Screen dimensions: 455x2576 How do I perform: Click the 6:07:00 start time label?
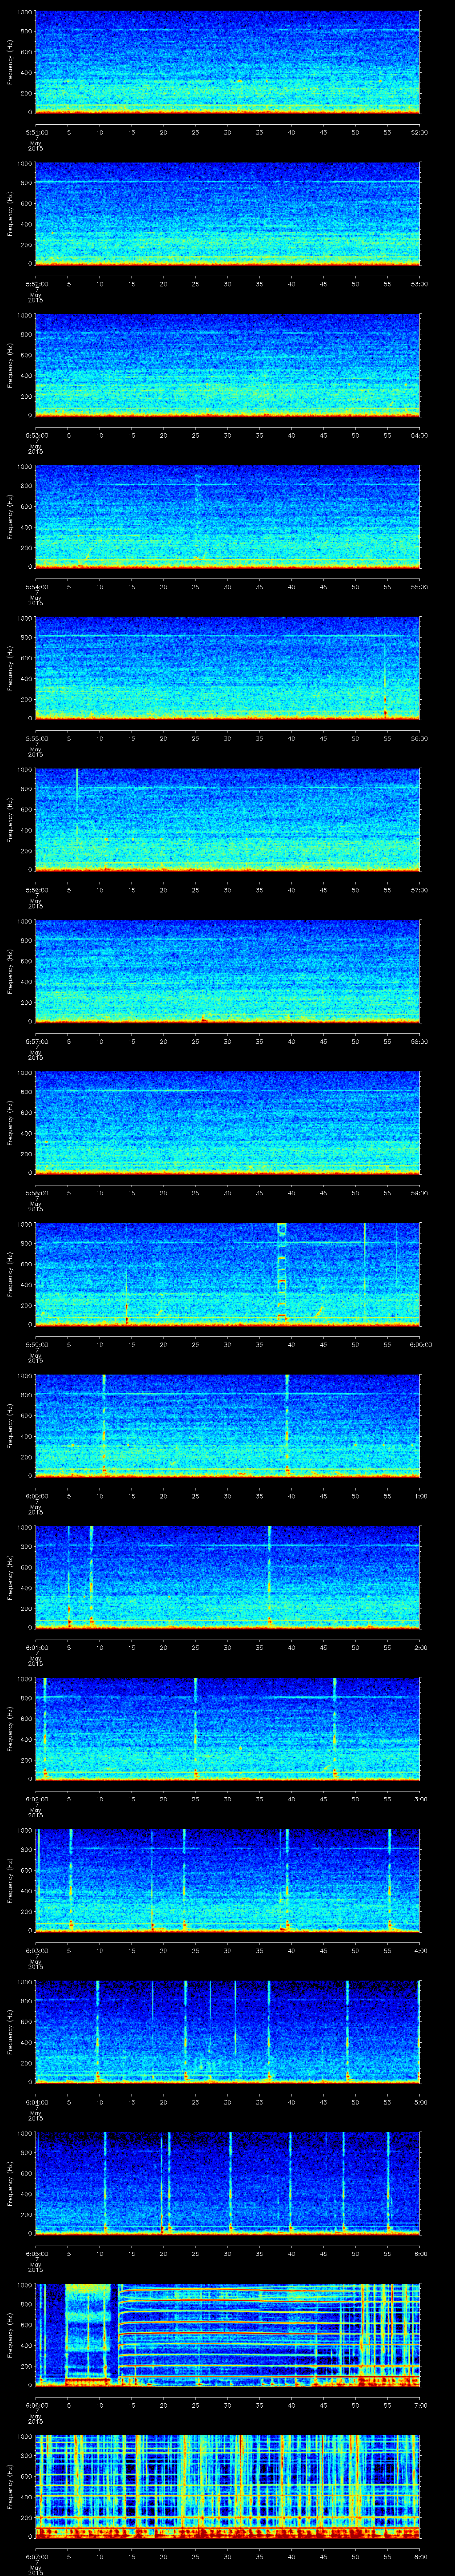tap(36, 2557)
